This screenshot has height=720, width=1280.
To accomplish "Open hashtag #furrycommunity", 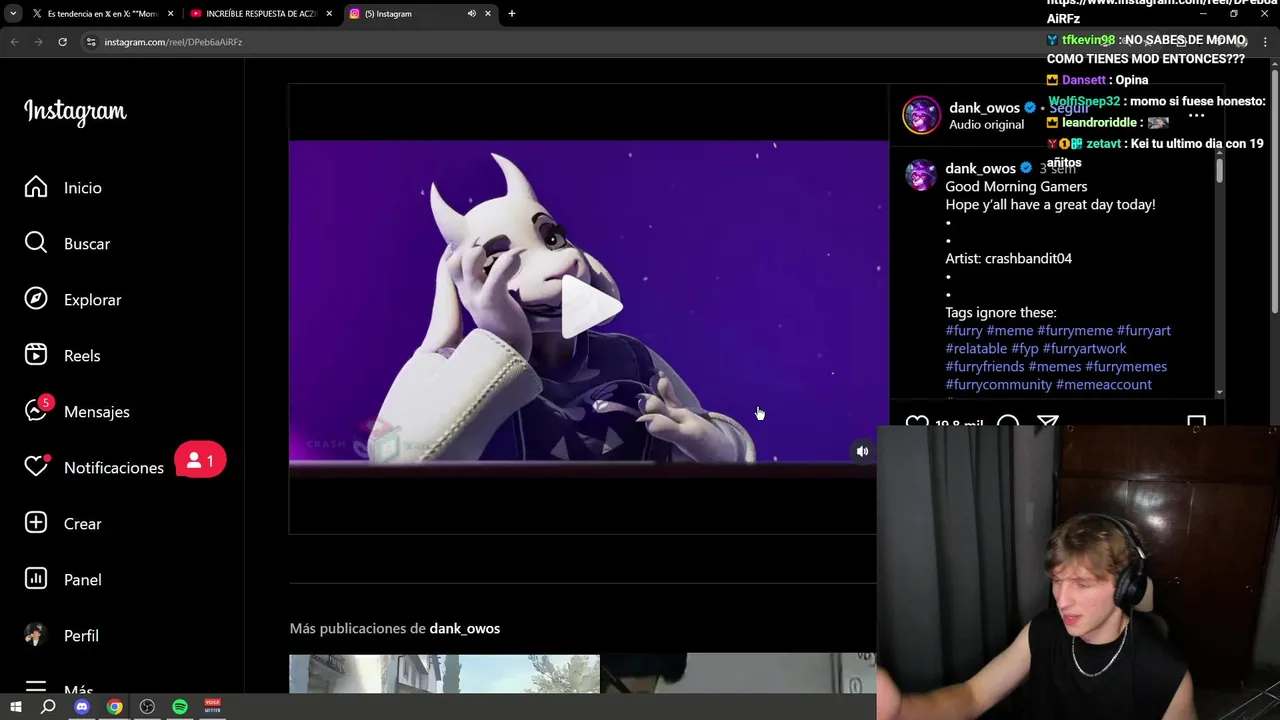I will tap(999, 385).
